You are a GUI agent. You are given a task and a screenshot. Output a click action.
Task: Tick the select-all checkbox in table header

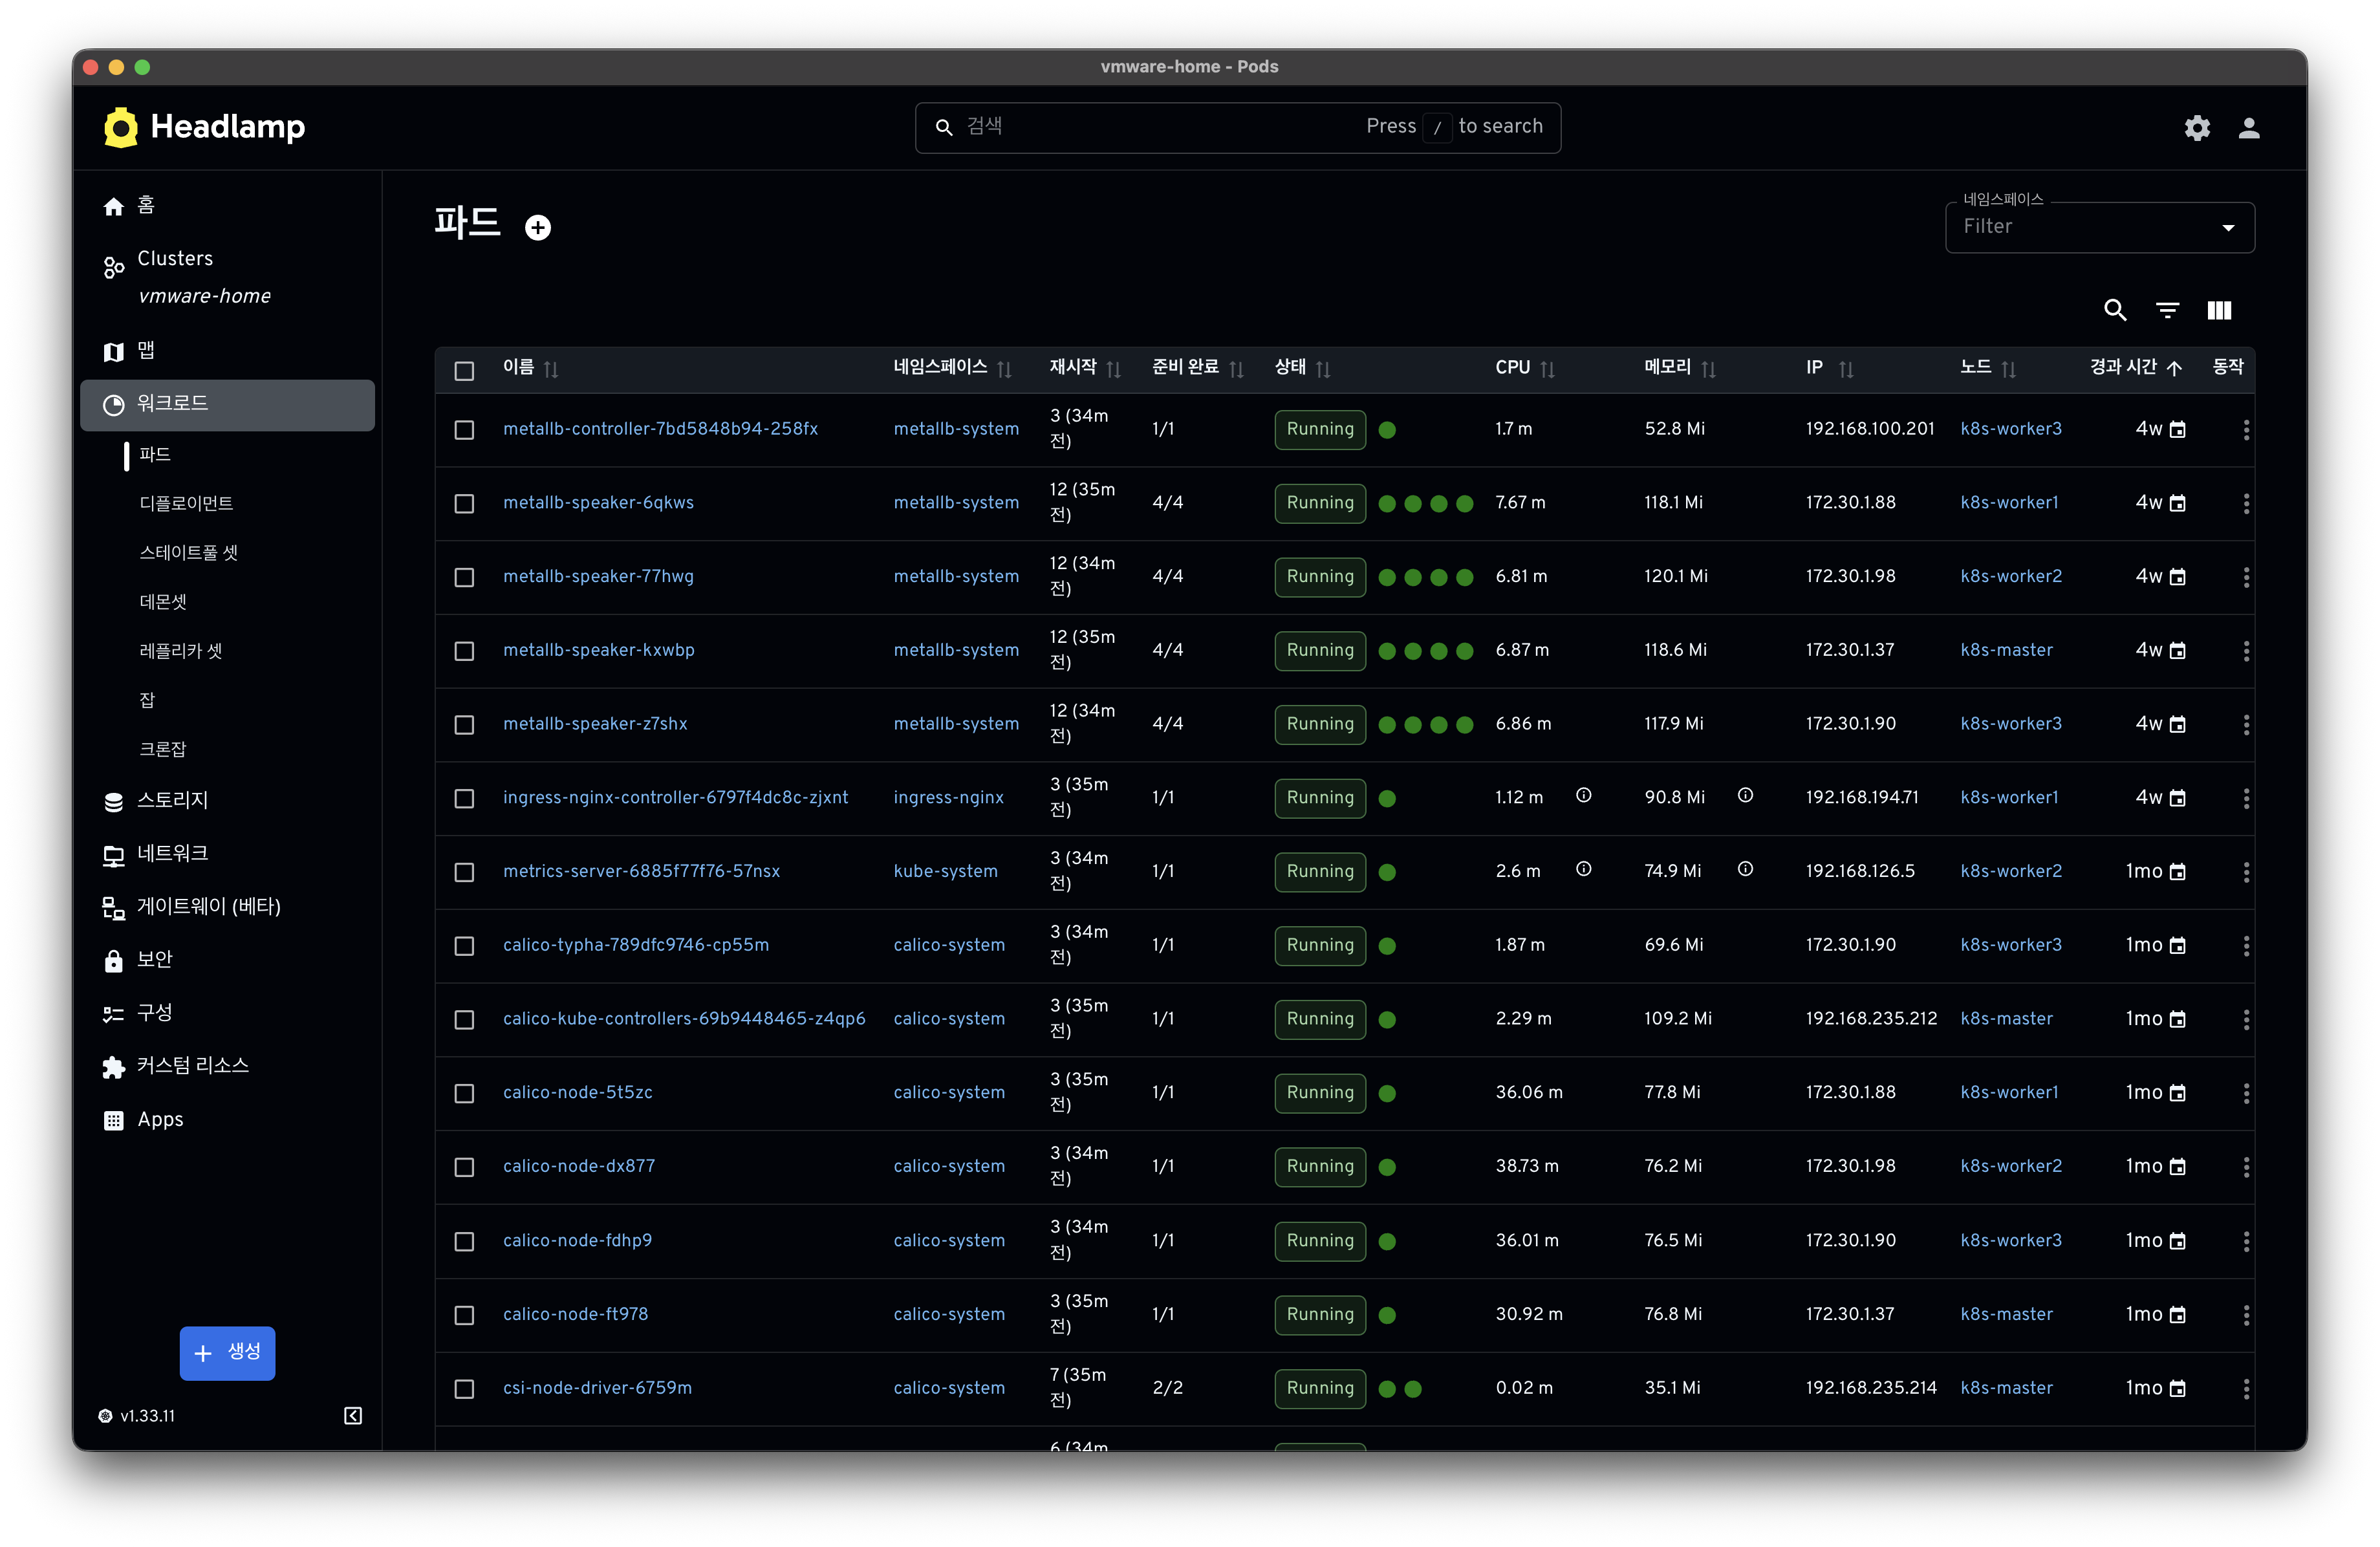click(464, 370)
